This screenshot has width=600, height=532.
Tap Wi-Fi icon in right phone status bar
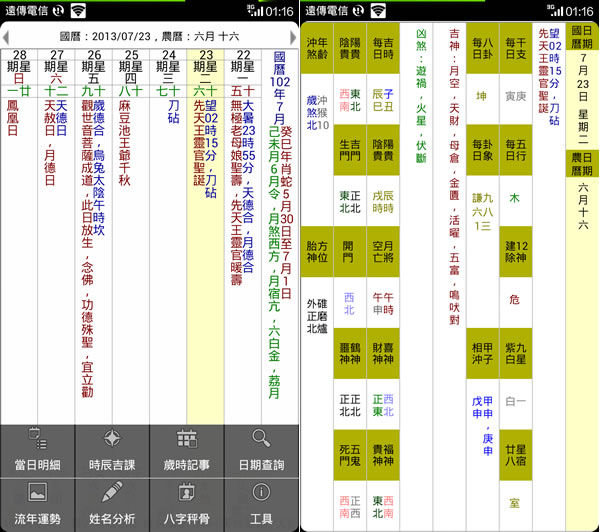pos(378,11)
